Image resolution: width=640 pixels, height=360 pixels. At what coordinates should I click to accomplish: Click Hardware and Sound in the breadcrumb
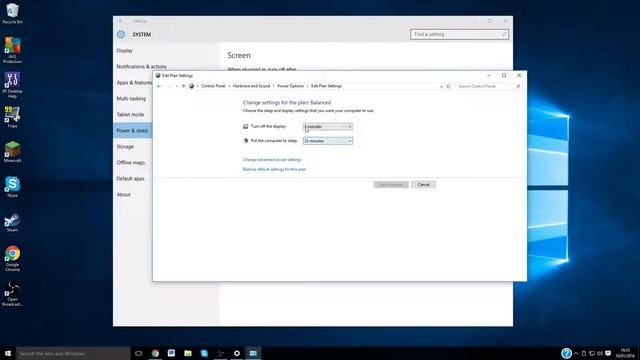(251, 86)
